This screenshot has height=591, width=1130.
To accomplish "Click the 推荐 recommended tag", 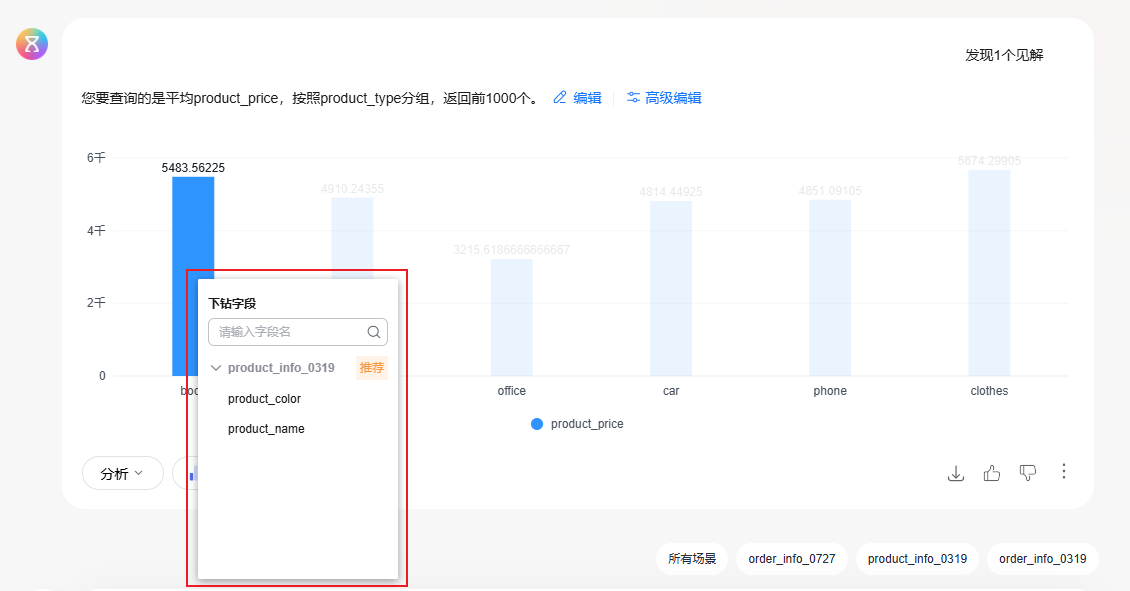I will click(x=372, y=368).
